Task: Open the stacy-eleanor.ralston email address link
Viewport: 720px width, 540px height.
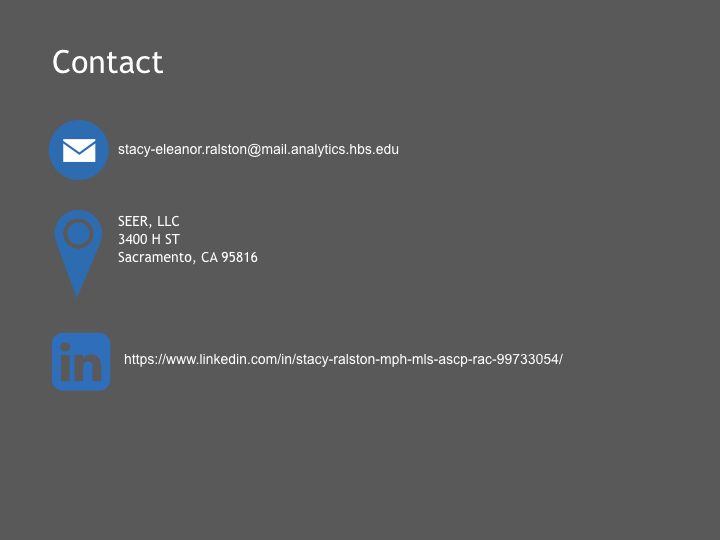Action: (x=258, y=150)
